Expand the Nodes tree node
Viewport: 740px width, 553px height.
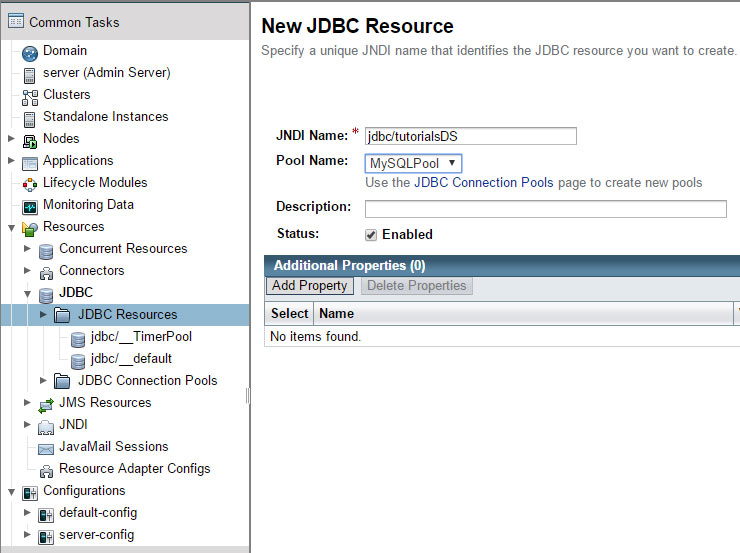click(11, 138)
